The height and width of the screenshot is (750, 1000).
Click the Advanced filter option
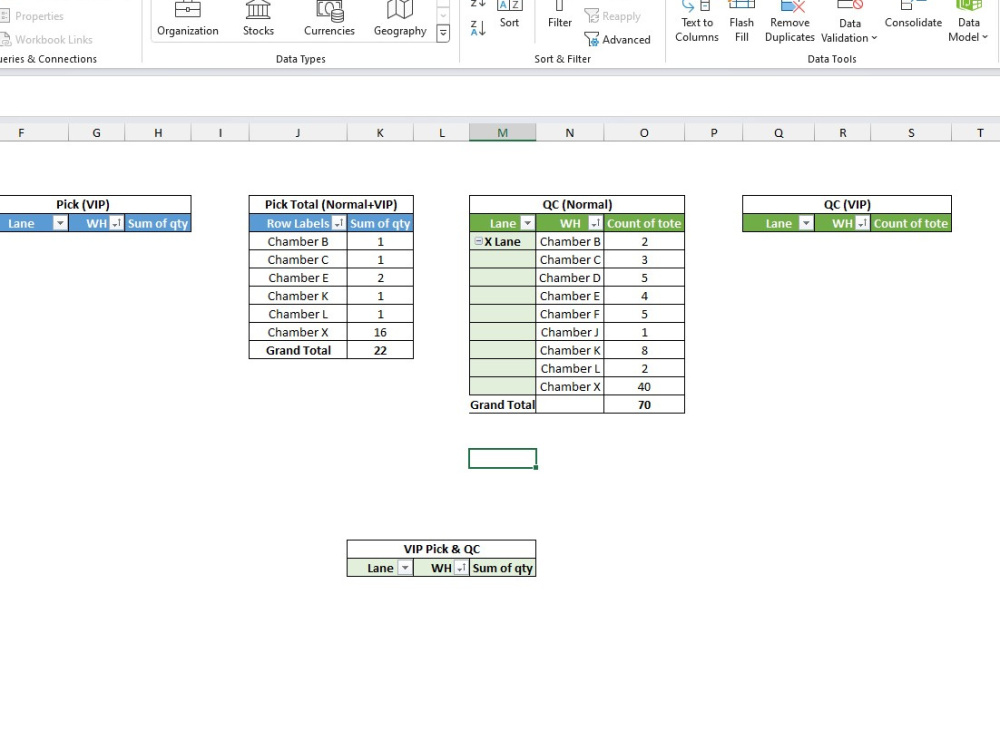click(x=618, y=39)
